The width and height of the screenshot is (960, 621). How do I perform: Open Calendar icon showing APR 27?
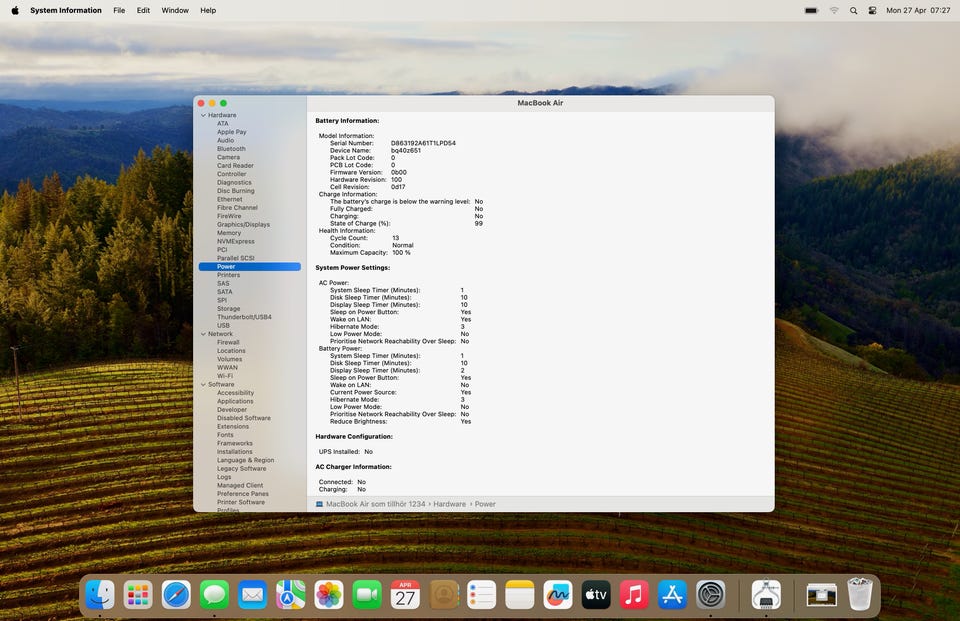(405, 595)
